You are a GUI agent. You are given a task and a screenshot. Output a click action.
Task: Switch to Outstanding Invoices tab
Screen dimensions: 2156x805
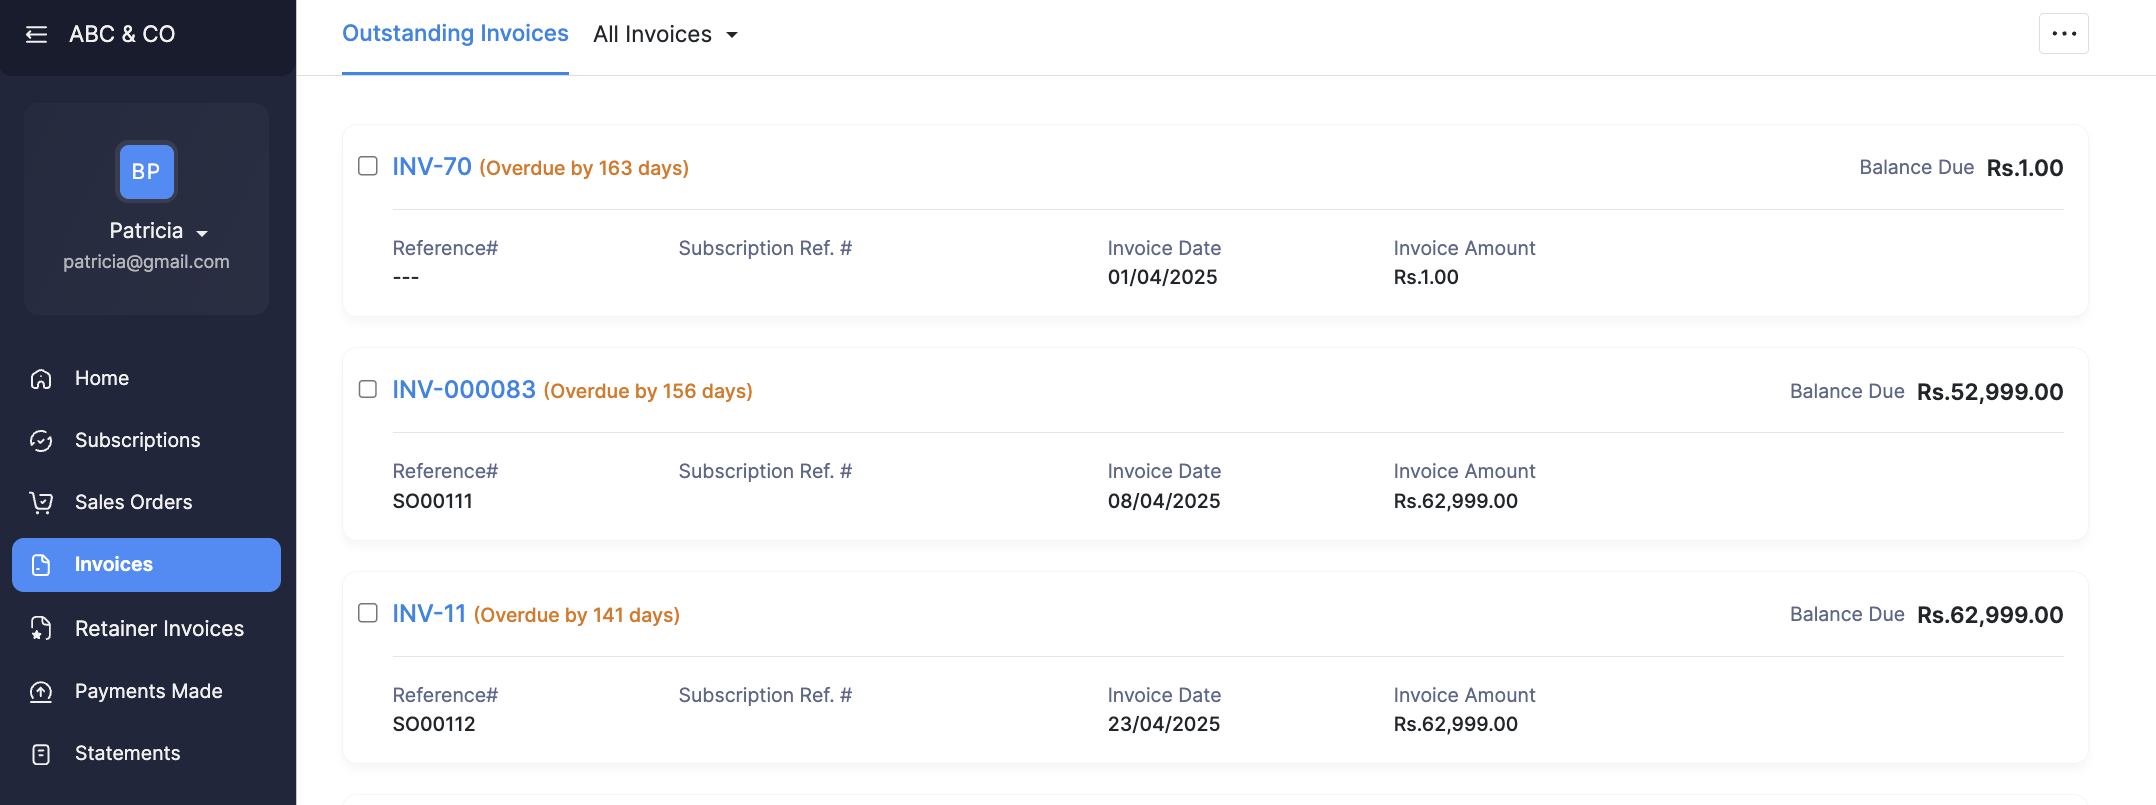[455, 34]
